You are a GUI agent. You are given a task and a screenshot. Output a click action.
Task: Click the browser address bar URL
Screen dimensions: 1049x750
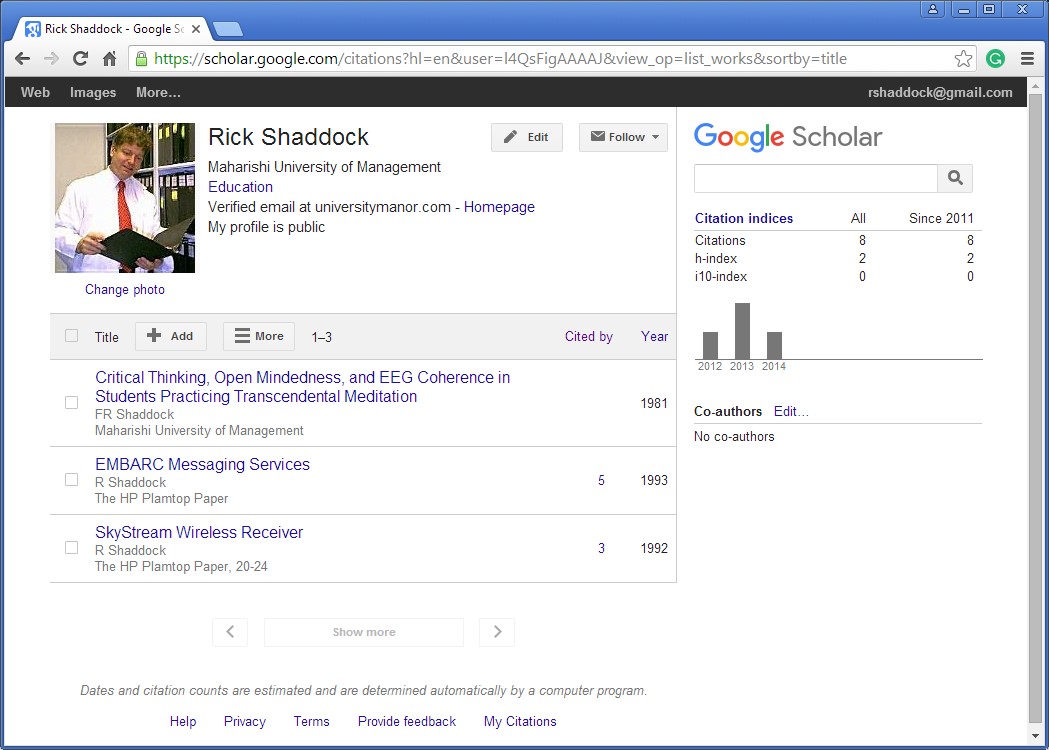pyautogui.click(x=500, y=59)
